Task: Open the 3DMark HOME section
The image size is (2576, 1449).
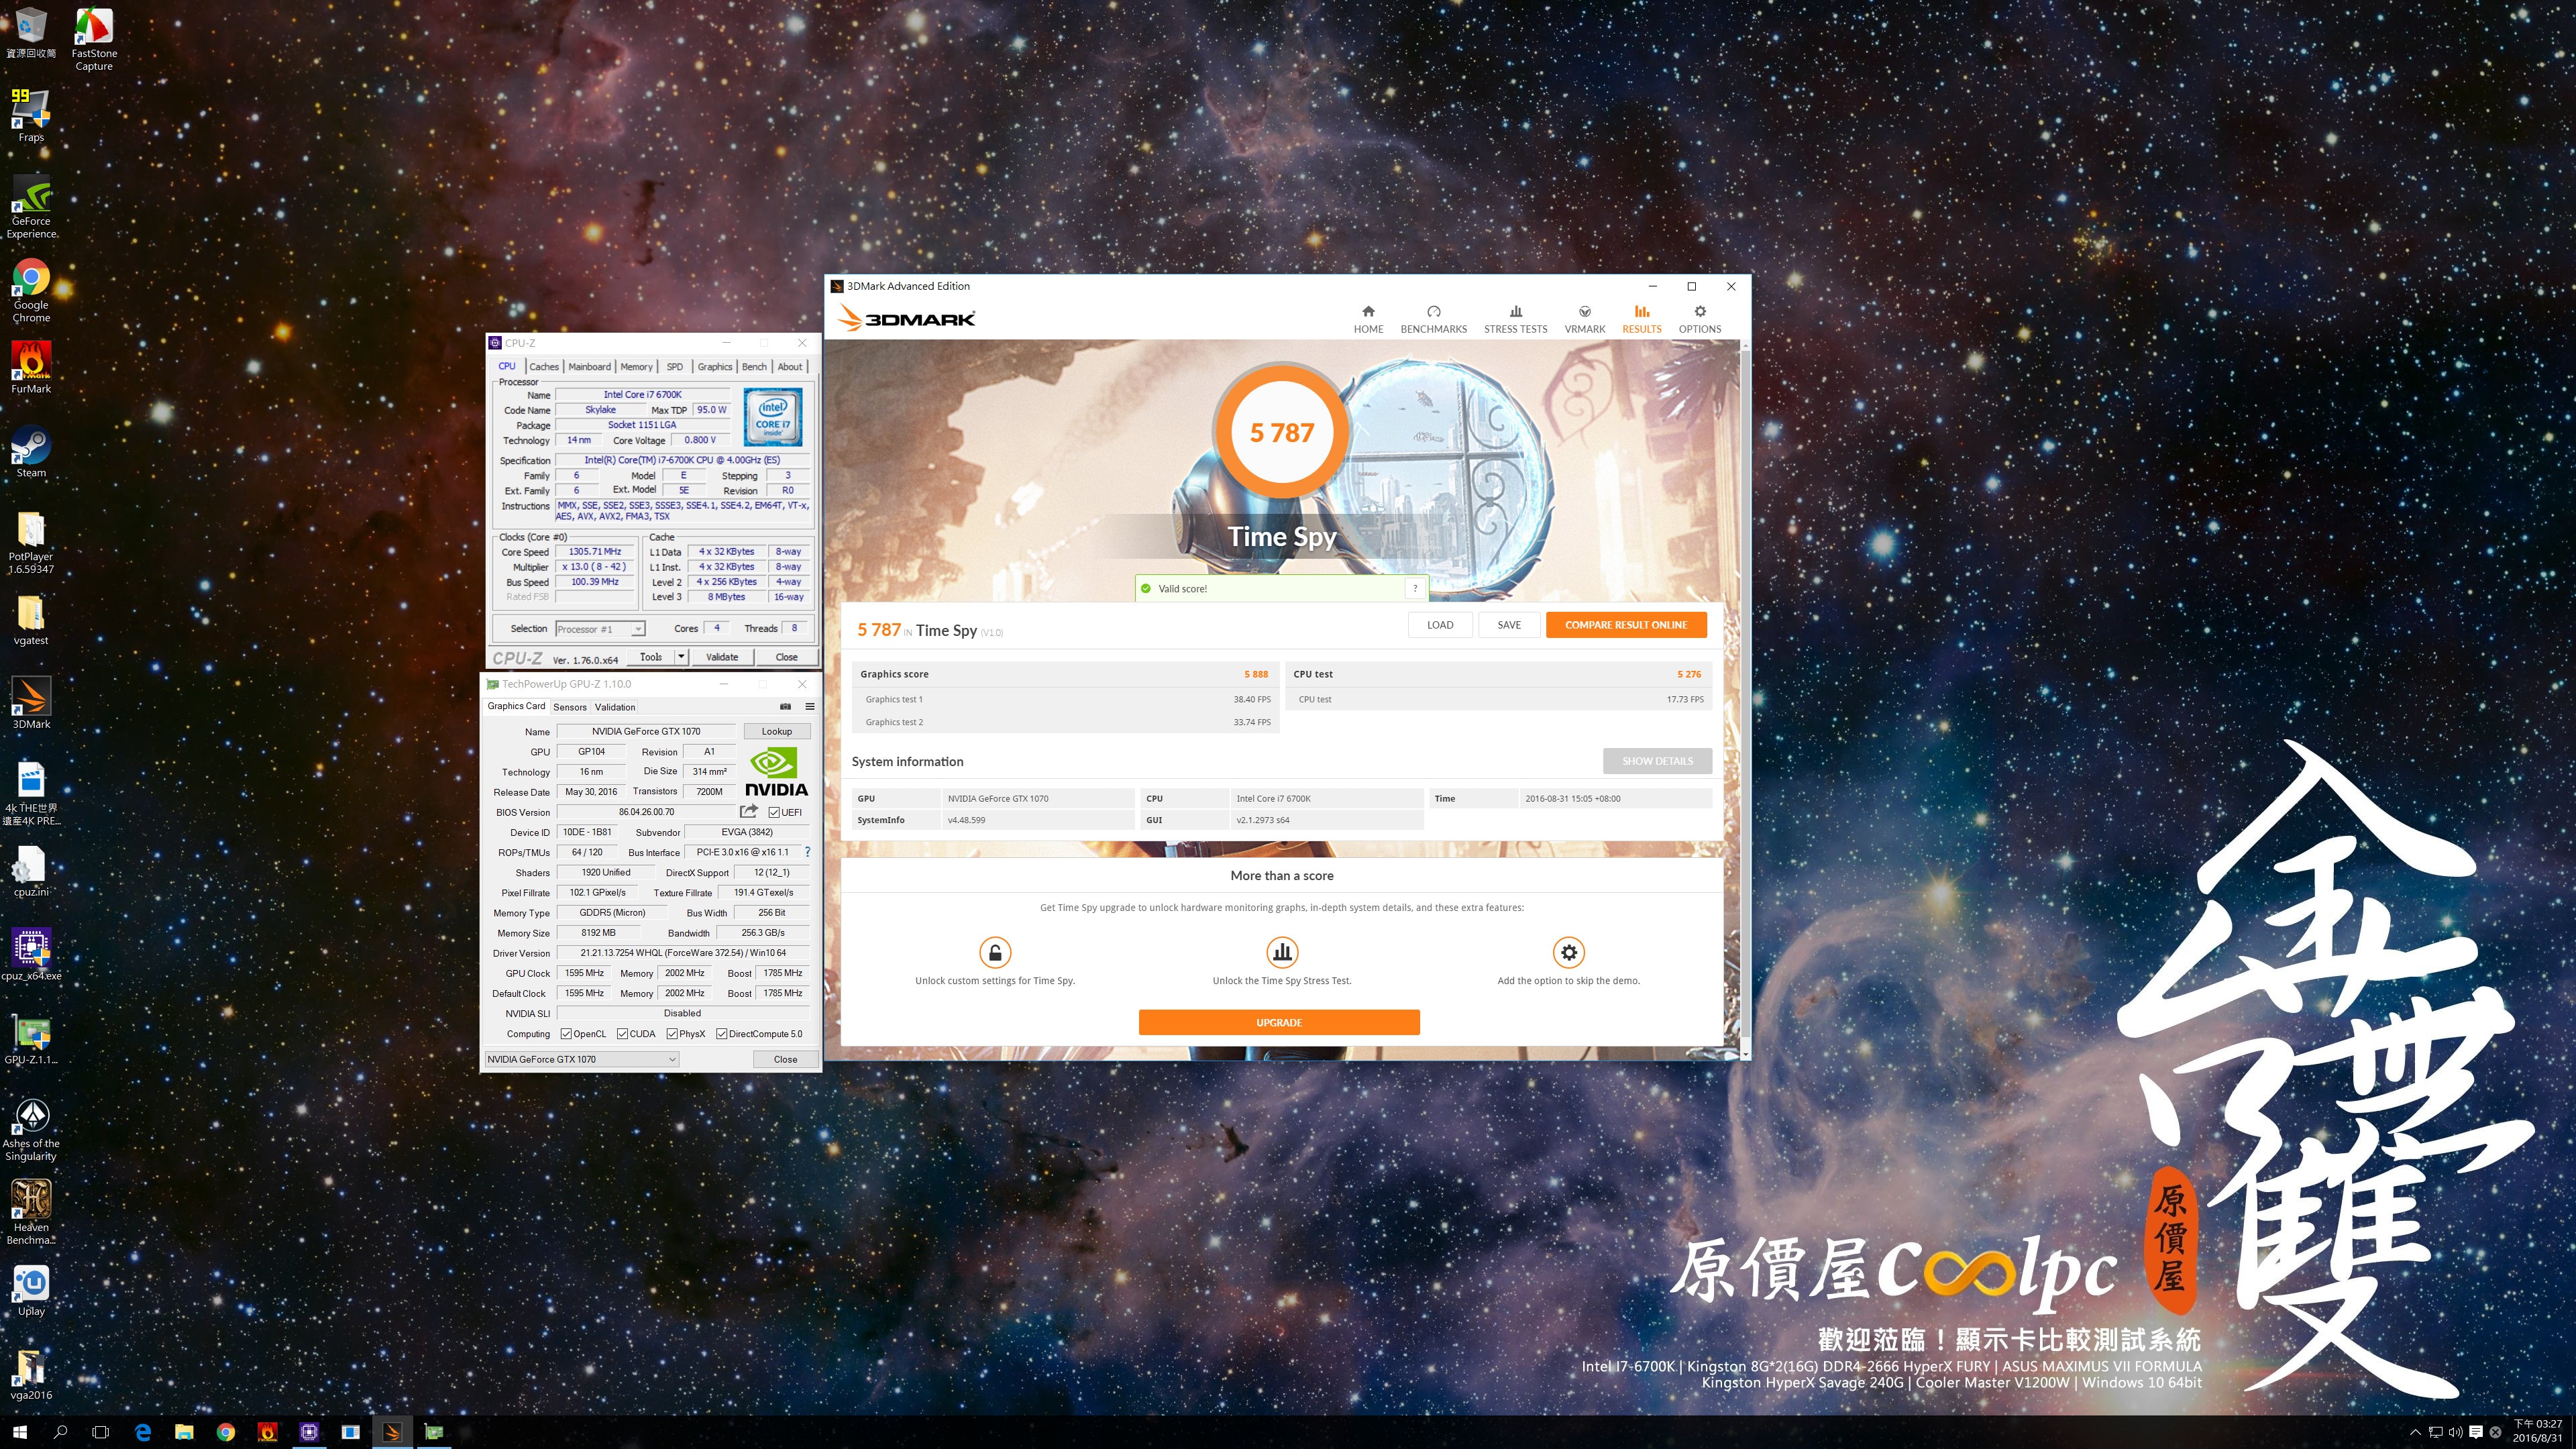Action: [1368, 319]
